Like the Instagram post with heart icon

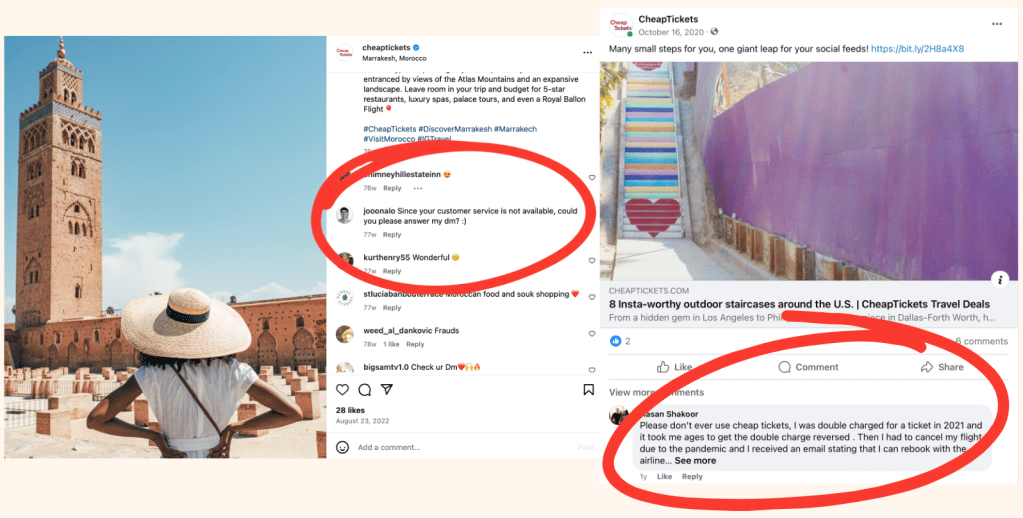click(343, 389)
